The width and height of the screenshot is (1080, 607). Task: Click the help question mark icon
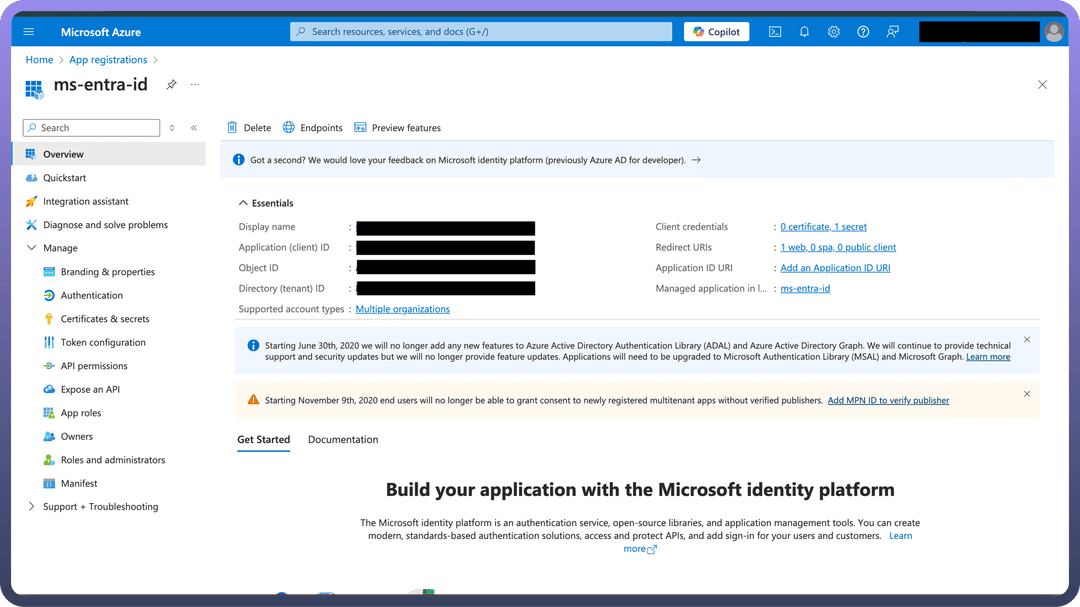tap(863, 32)
